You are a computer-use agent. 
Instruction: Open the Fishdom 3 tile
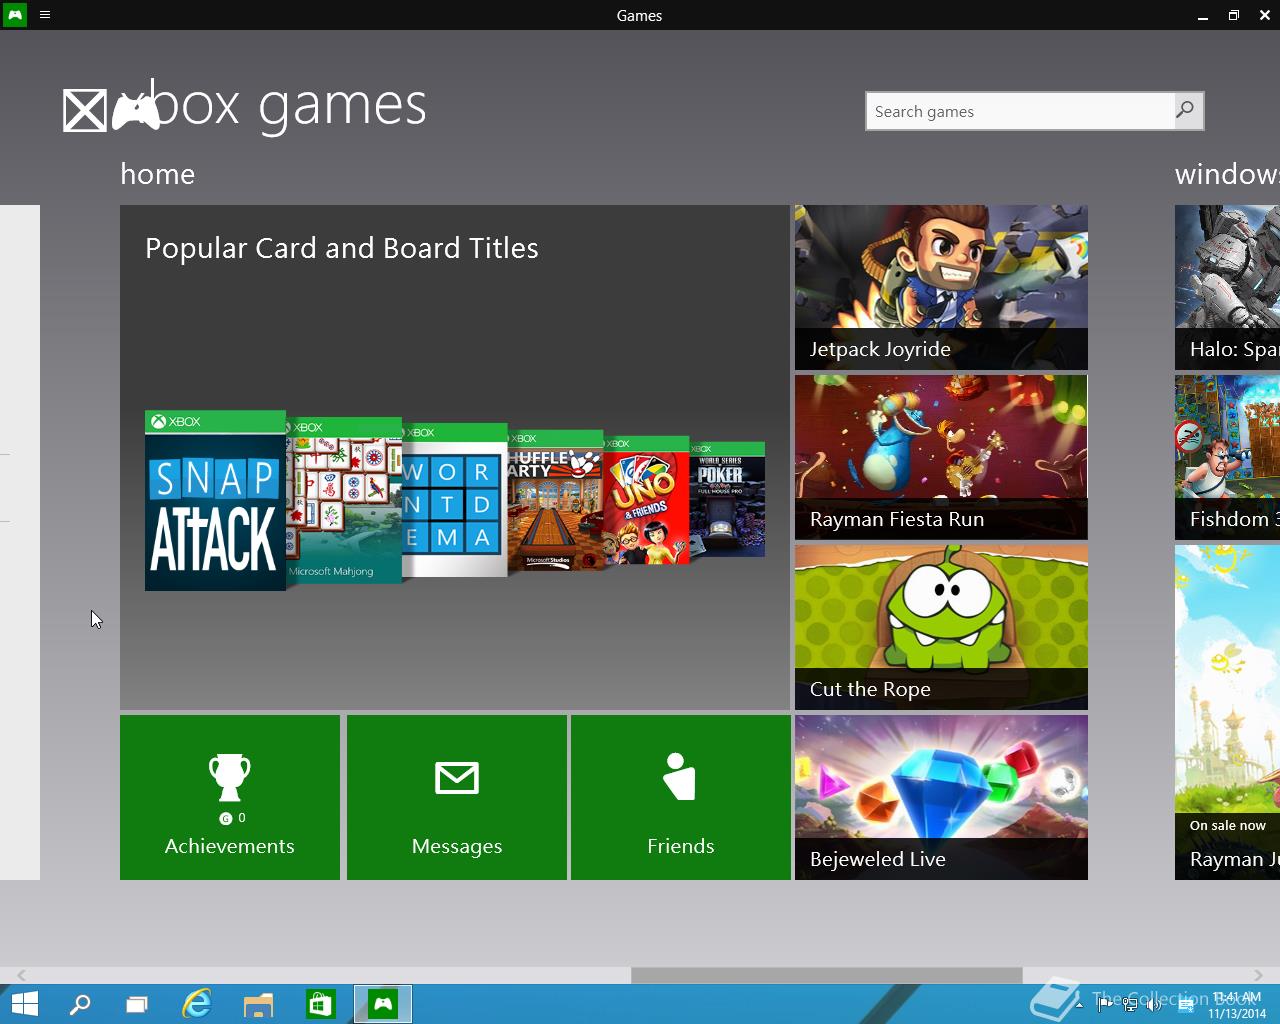pos(1227,457)
